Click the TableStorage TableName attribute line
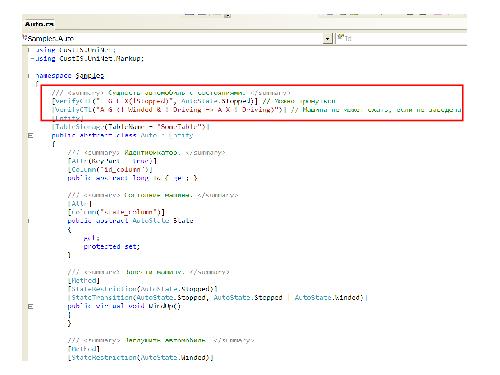This screenshot has width=500, height=375. point(130,127)
